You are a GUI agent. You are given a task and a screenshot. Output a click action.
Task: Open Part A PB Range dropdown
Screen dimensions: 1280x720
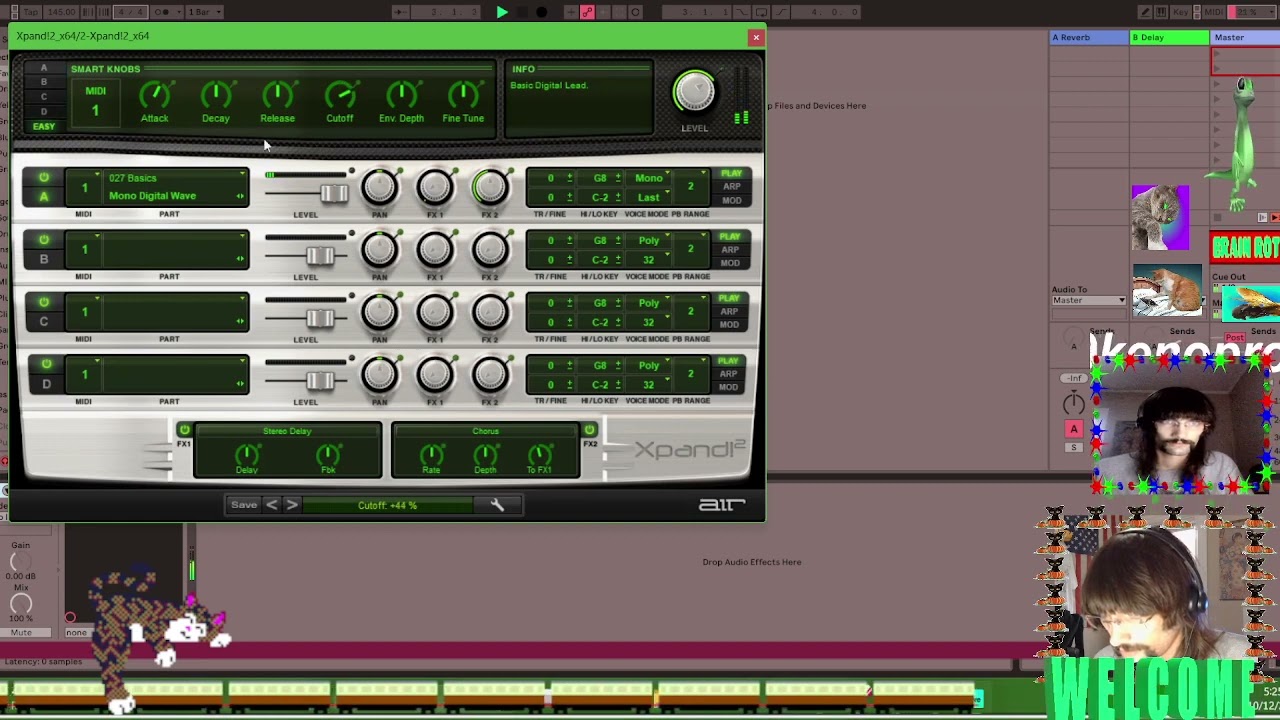[x=693, y=186]
